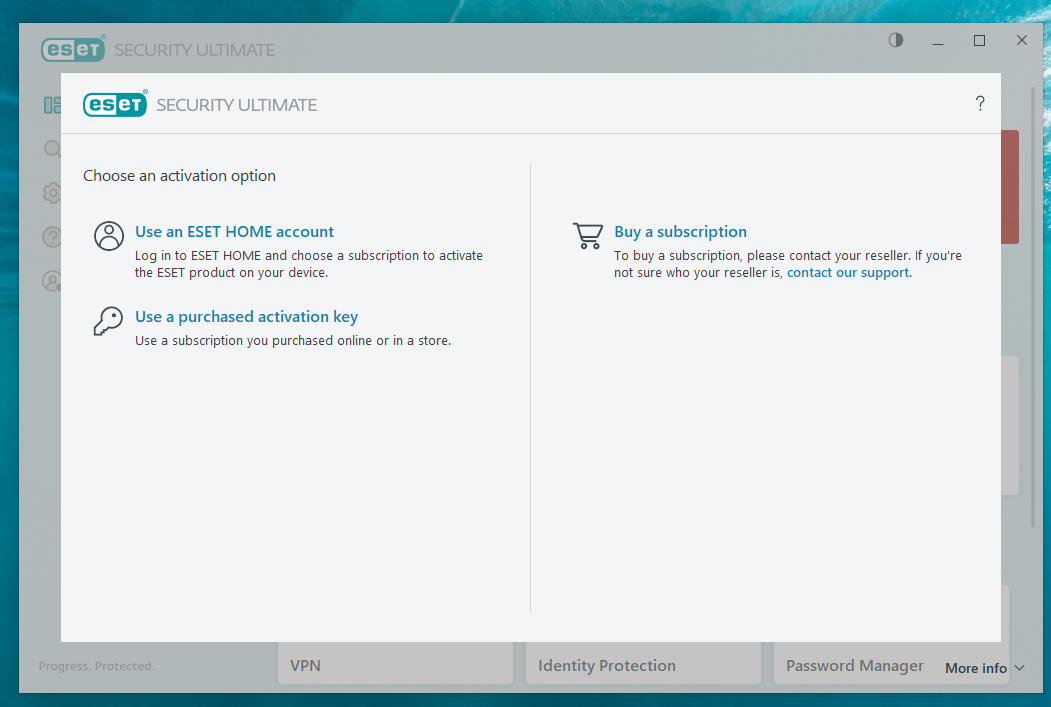The width and height of the screenshot is (1051, 707).
Task: Click the key icon beside purchased activation key
Action: click(x=108, y=322)
